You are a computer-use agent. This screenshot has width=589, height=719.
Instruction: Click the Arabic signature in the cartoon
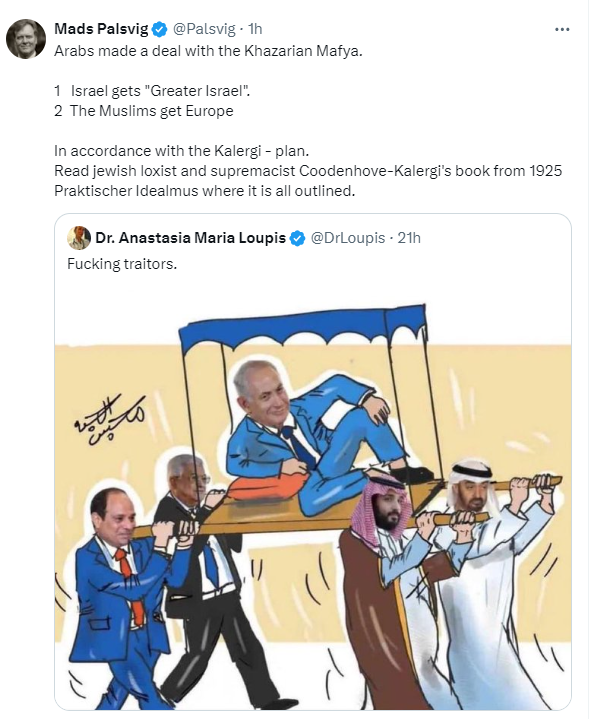tap(109, 420)
